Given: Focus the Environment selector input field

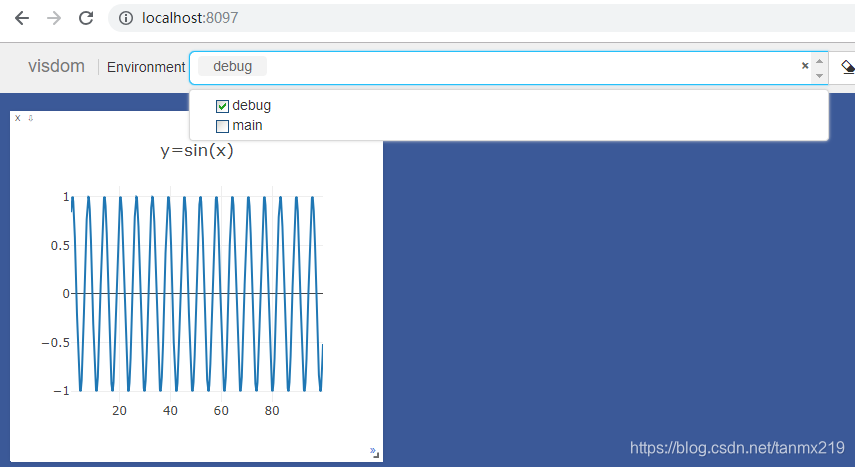Looking at the screenshot, I should (509, 68).
